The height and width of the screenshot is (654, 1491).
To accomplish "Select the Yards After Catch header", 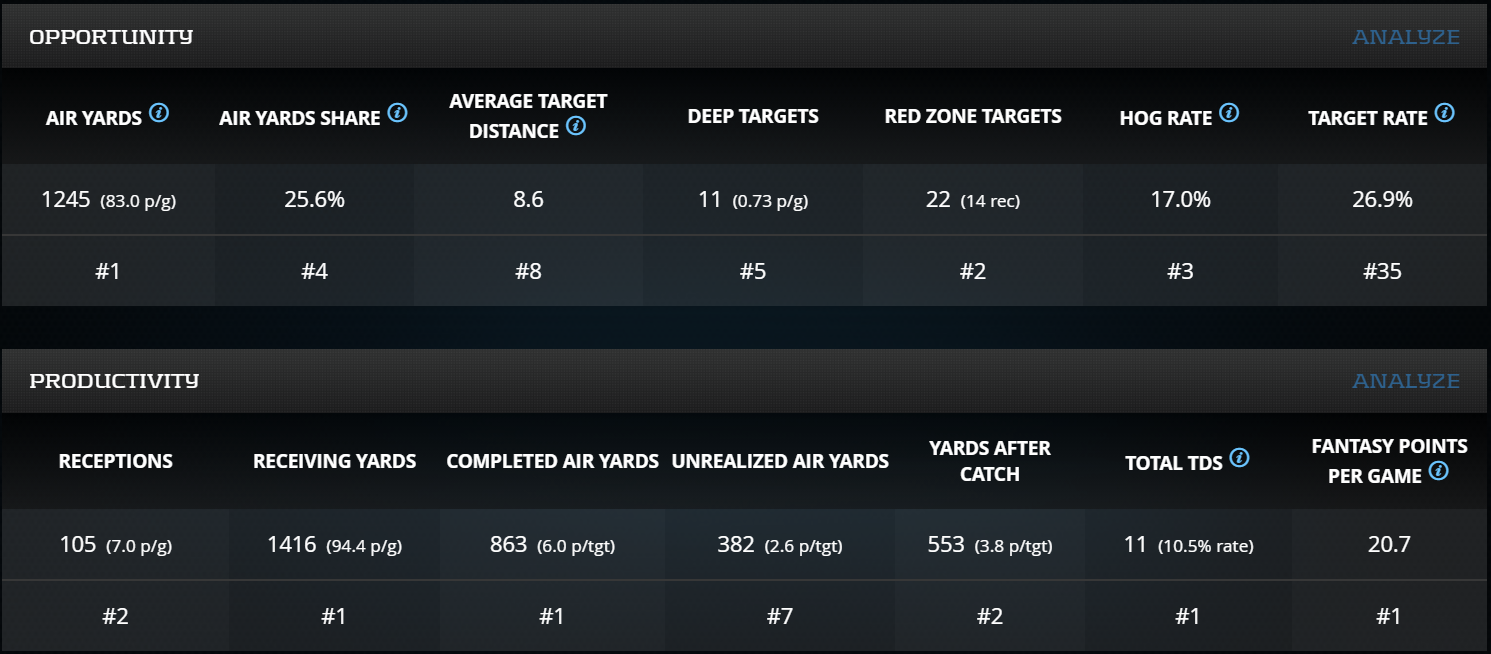I will click(x=990, y=461).
